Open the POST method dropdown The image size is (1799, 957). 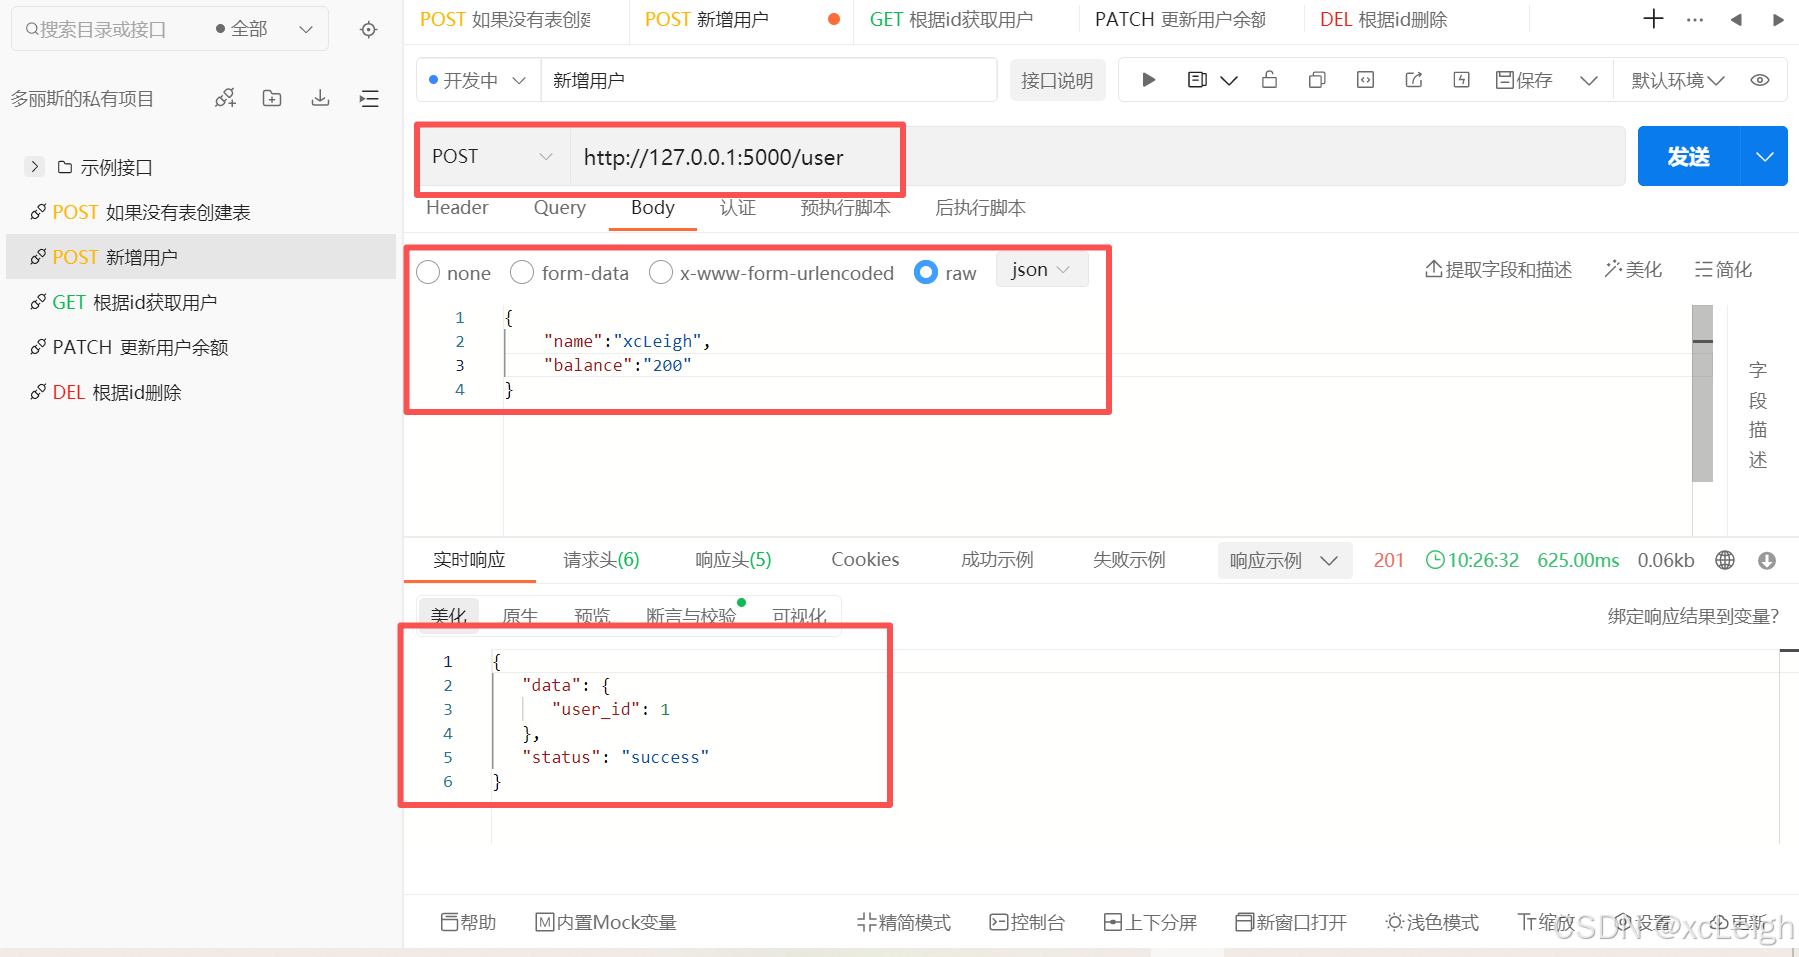[x=492, y=157]
